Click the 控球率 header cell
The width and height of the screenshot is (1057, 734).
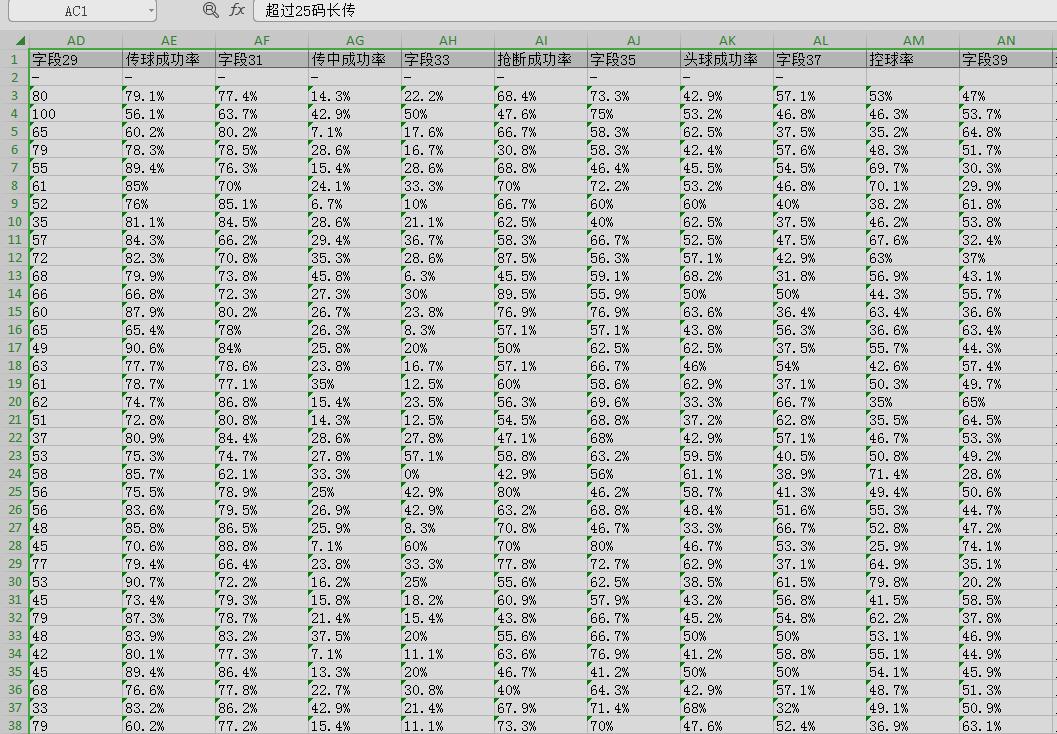coord(912,59)
